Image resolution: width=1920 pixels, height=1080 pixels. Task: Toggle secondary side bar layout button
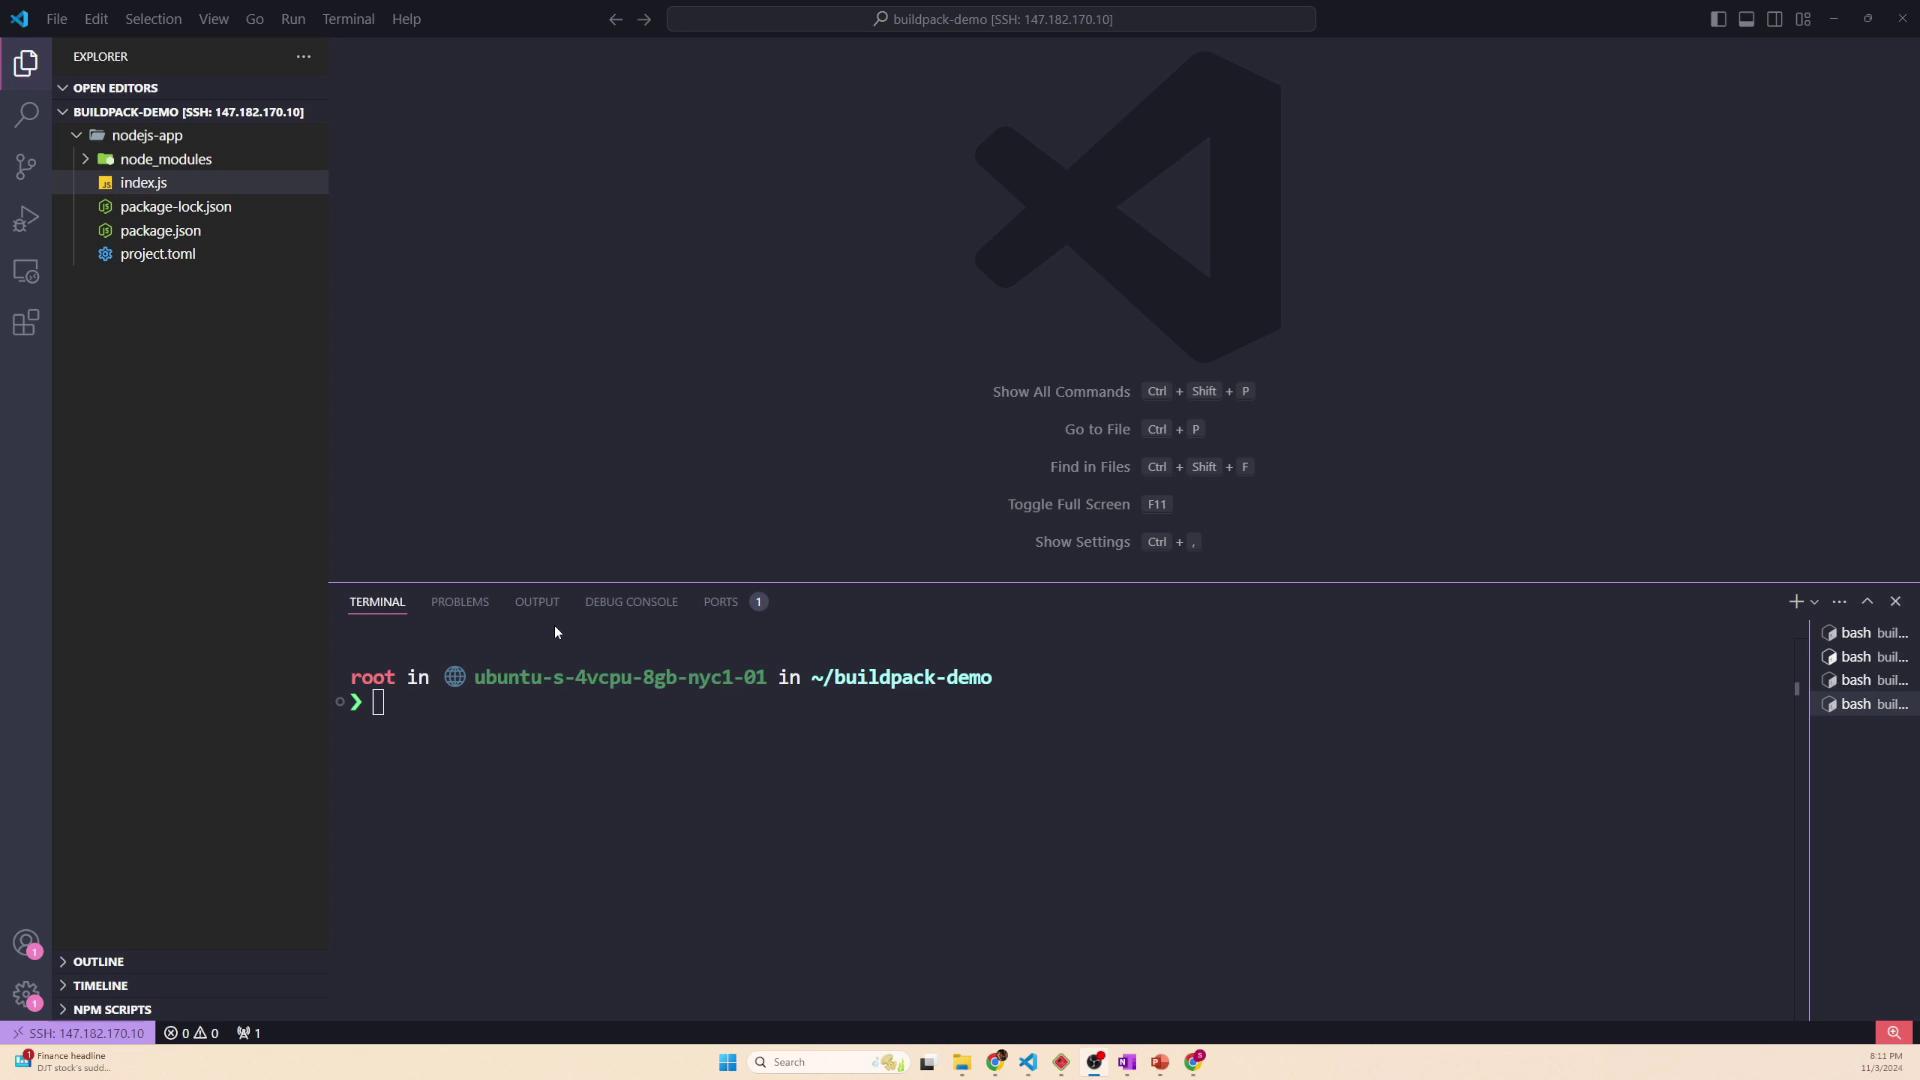click(x=1774, y=19)
